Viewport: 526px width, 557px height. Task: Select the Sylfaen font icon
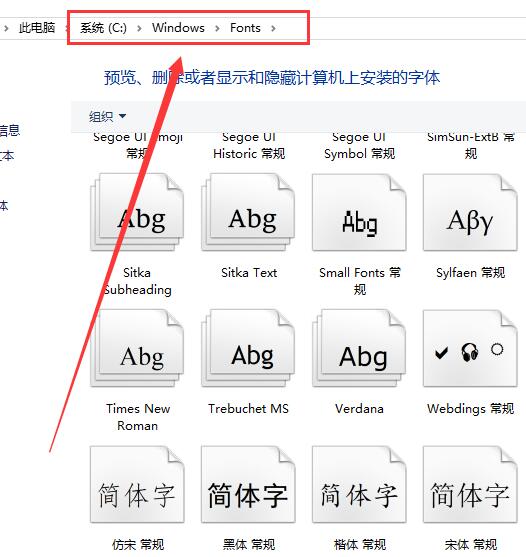coord(470,212)
